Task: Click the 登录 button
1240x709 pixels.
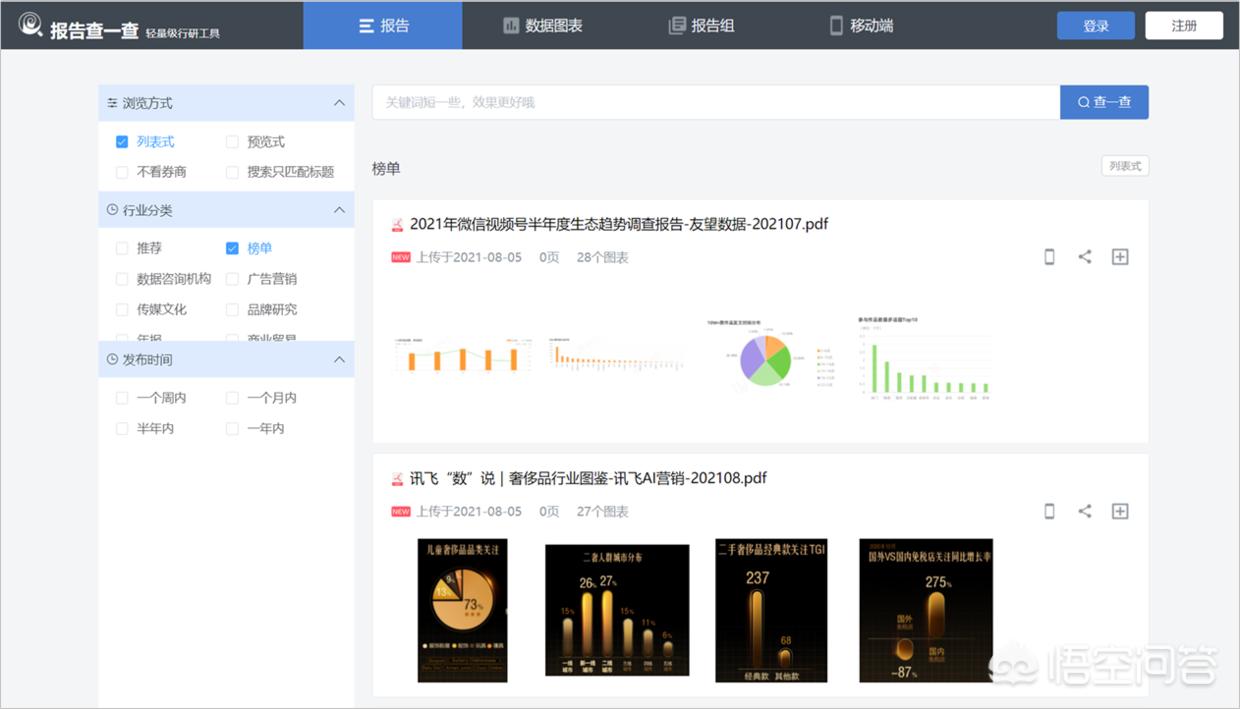Action: [1096, 26]
